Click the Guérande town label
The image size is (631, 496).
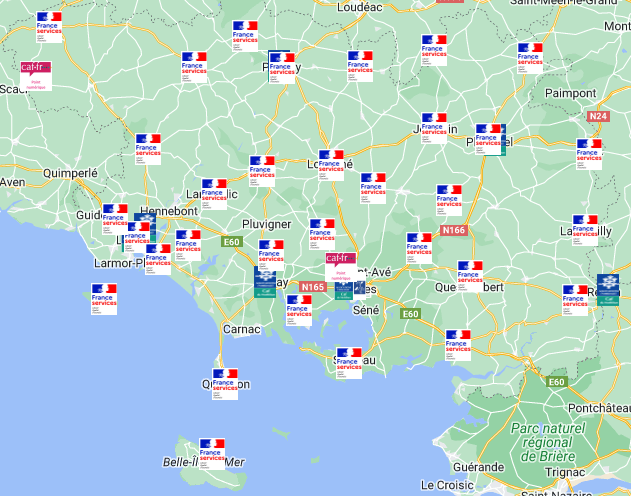[x=478, y=467]
